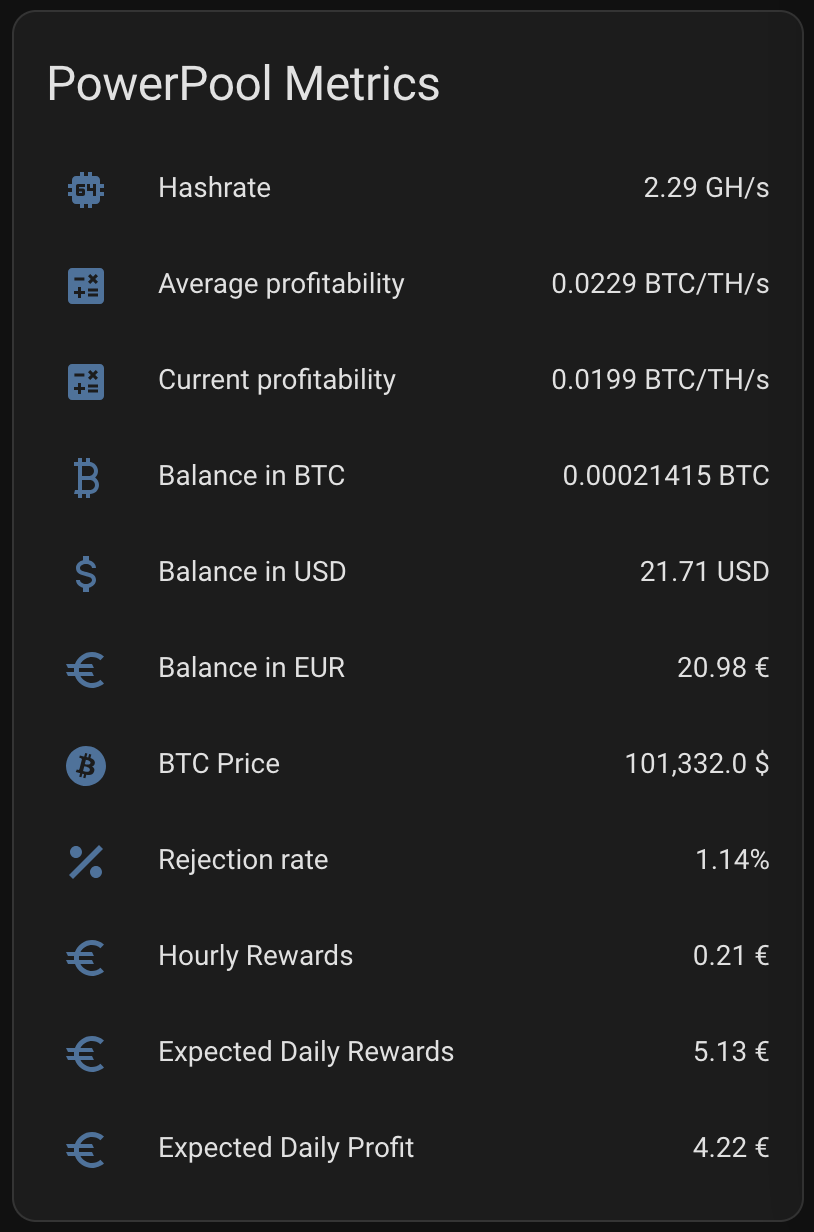Open the Expected Daily Rewards label
Screen dimensions: 814x1232
[x=306, y=1052]
